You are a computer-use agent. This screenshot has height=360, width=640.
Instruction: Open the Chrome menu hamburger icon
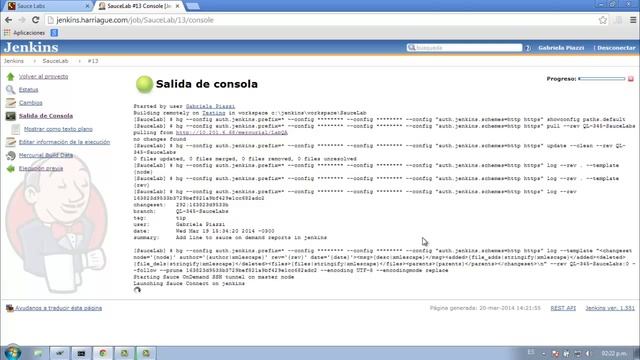pyautogui.click(x=633, y=20)
